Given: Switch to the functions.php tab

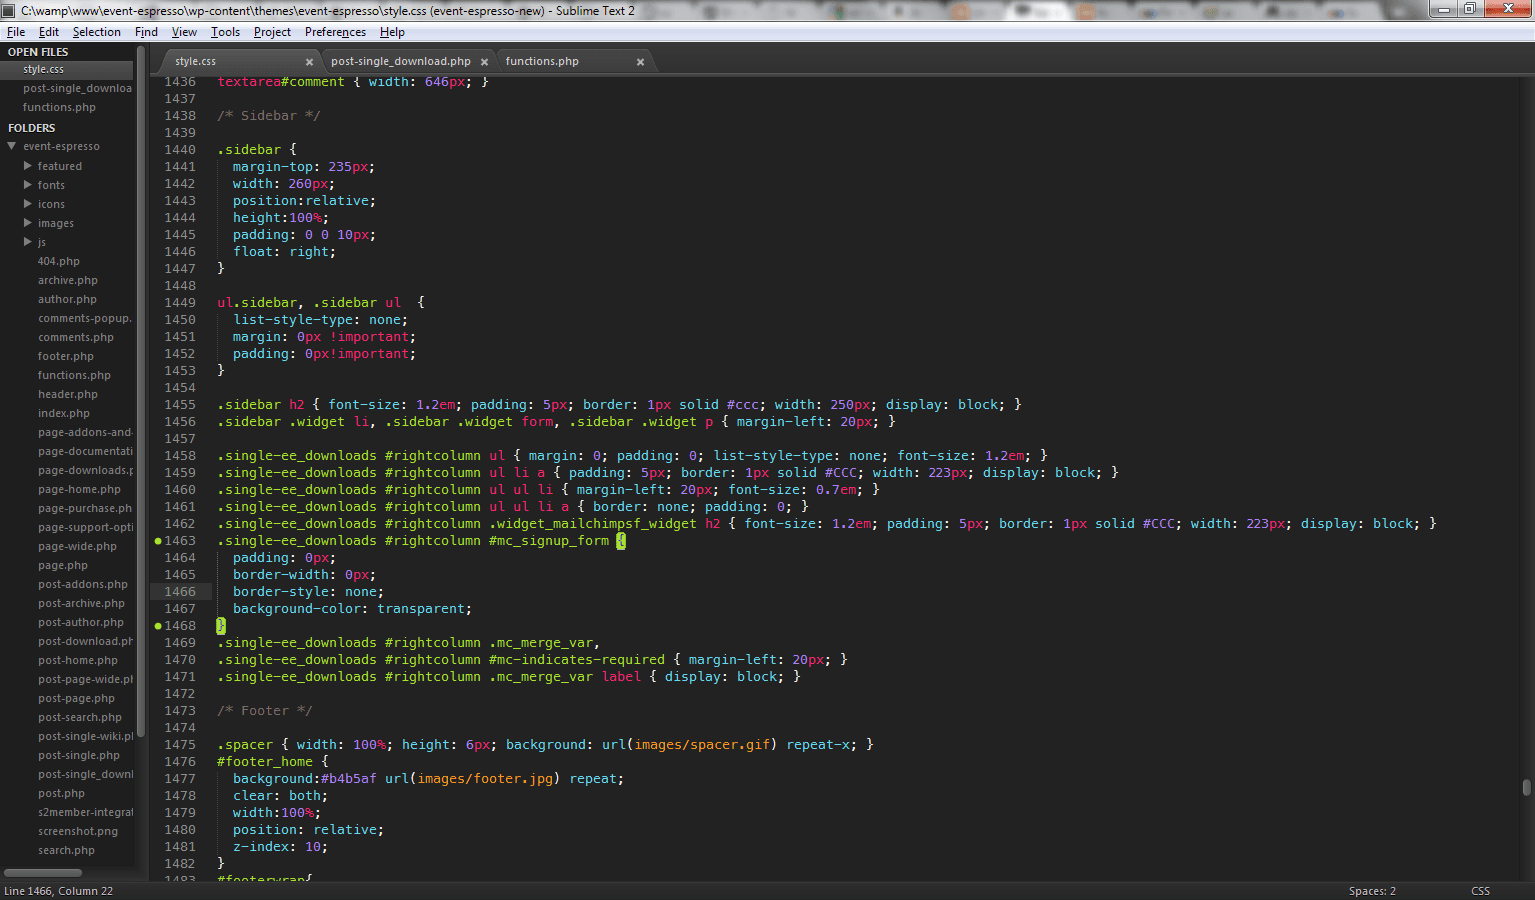Looking at the screenshot, I should pos(541,61).
